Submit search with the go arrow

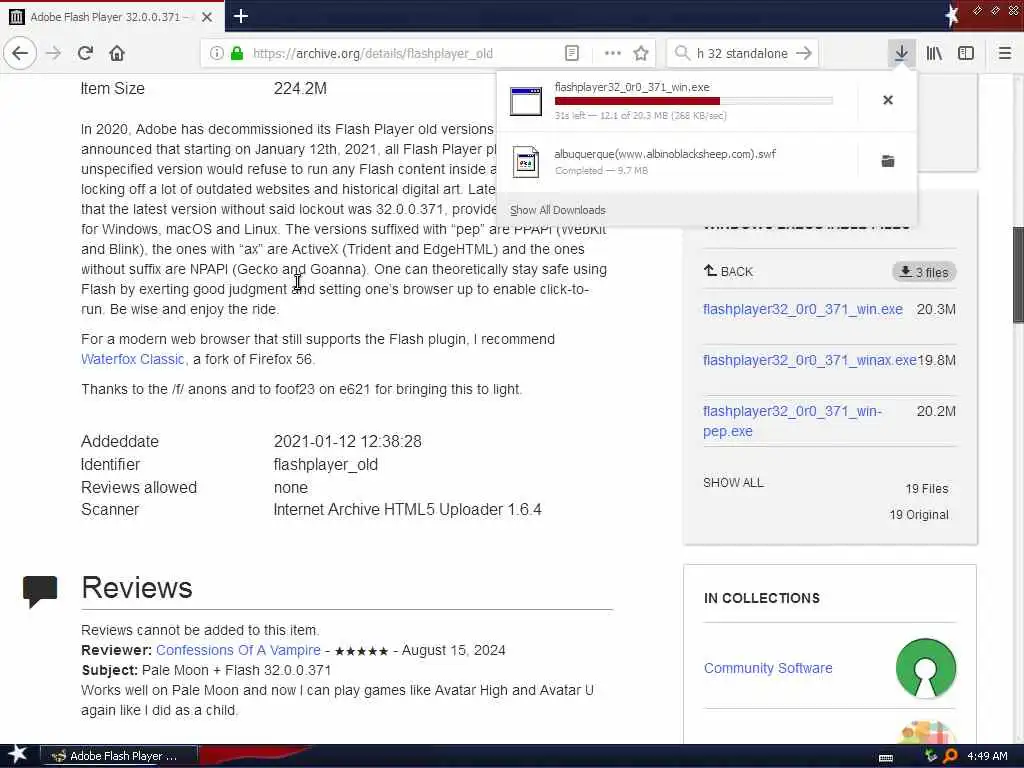(804, 54)
